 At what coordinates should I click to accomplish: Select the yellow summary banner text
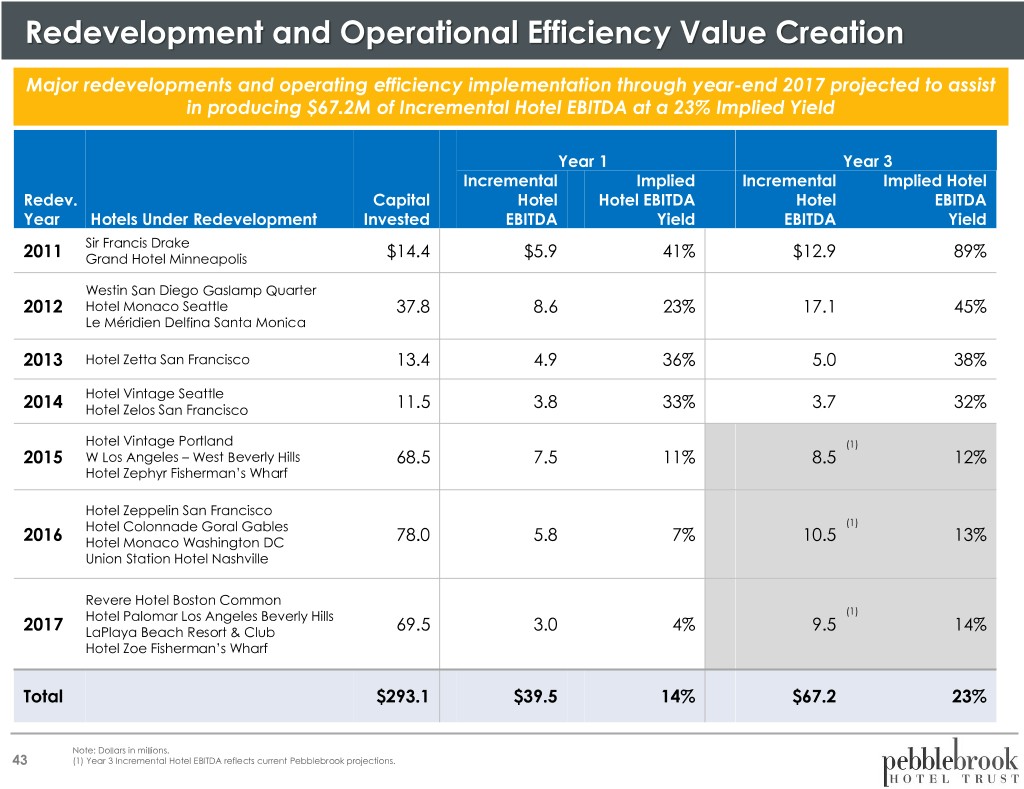(512, 94)
